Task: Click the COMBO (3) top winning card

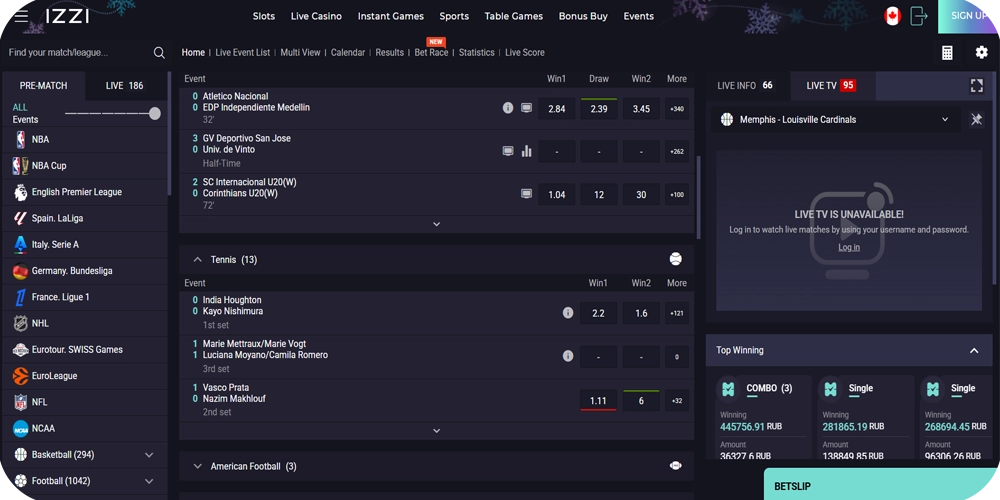Action: 763,418
